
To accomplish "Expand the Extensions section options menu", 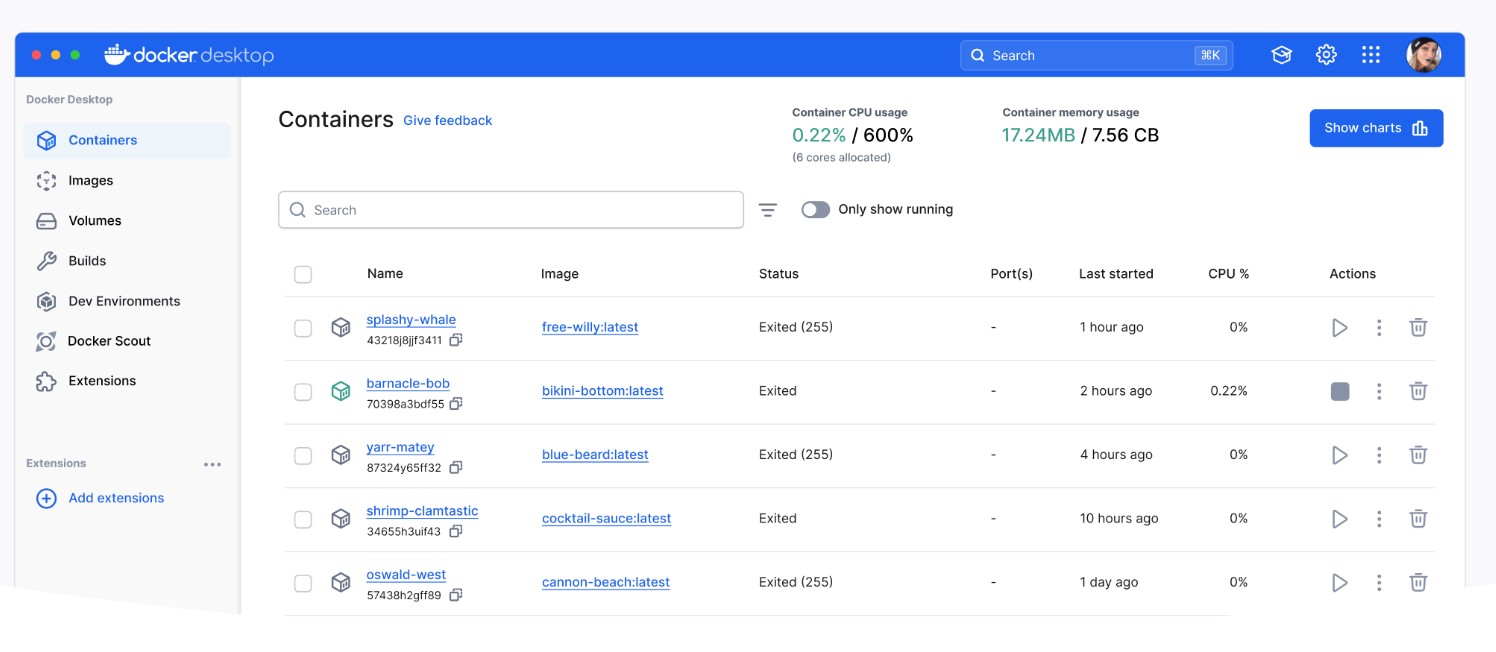I will [x=212, y=464].
